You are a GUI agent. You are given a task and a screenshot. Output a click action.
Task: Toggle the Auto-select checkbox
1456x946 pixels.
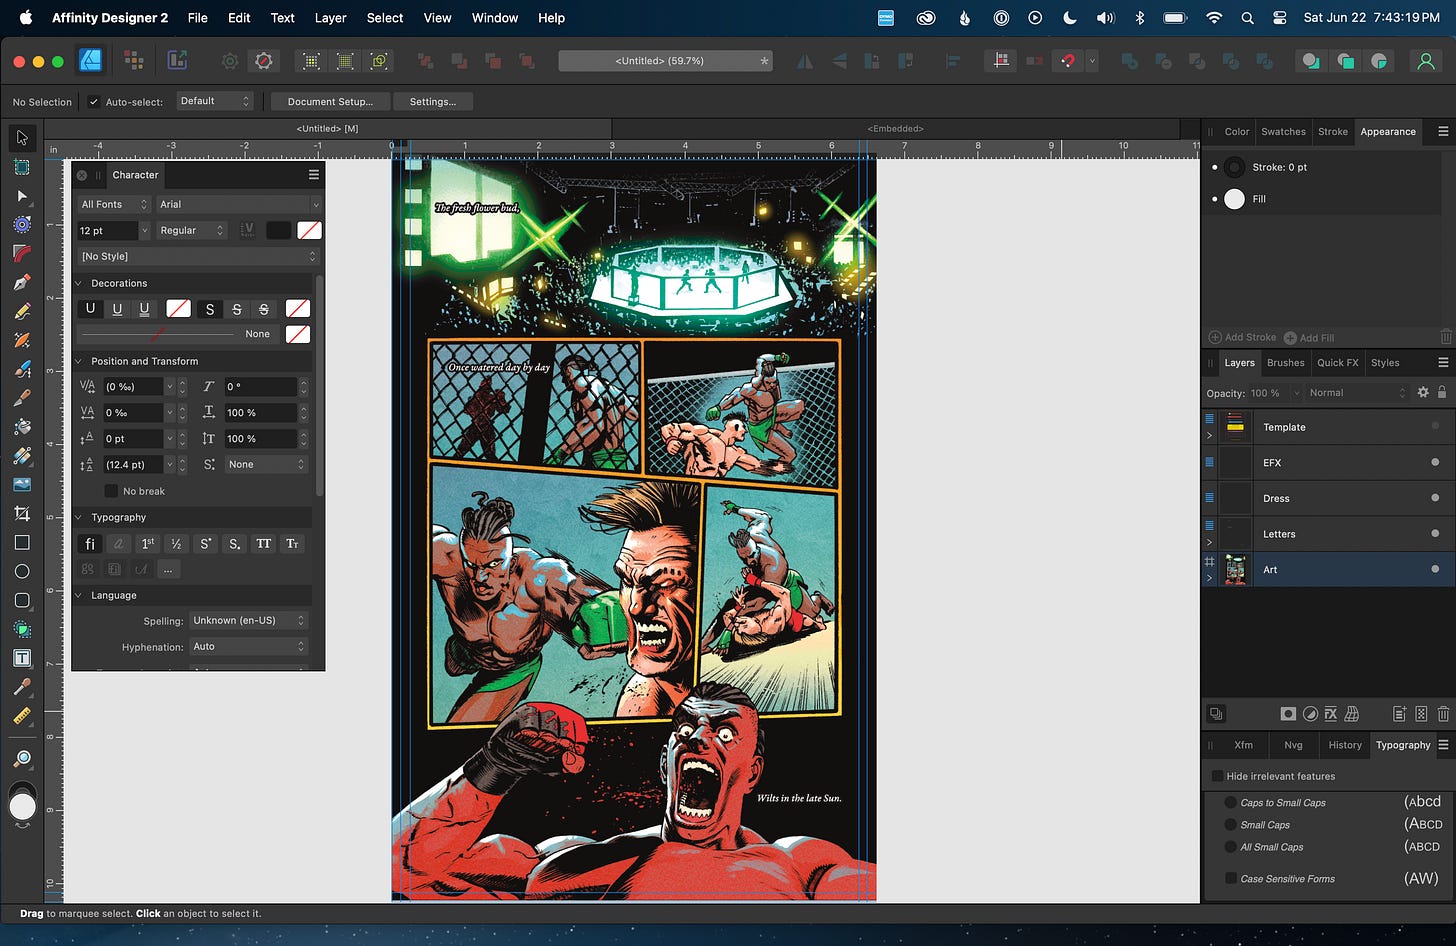(x=94, y=102)
